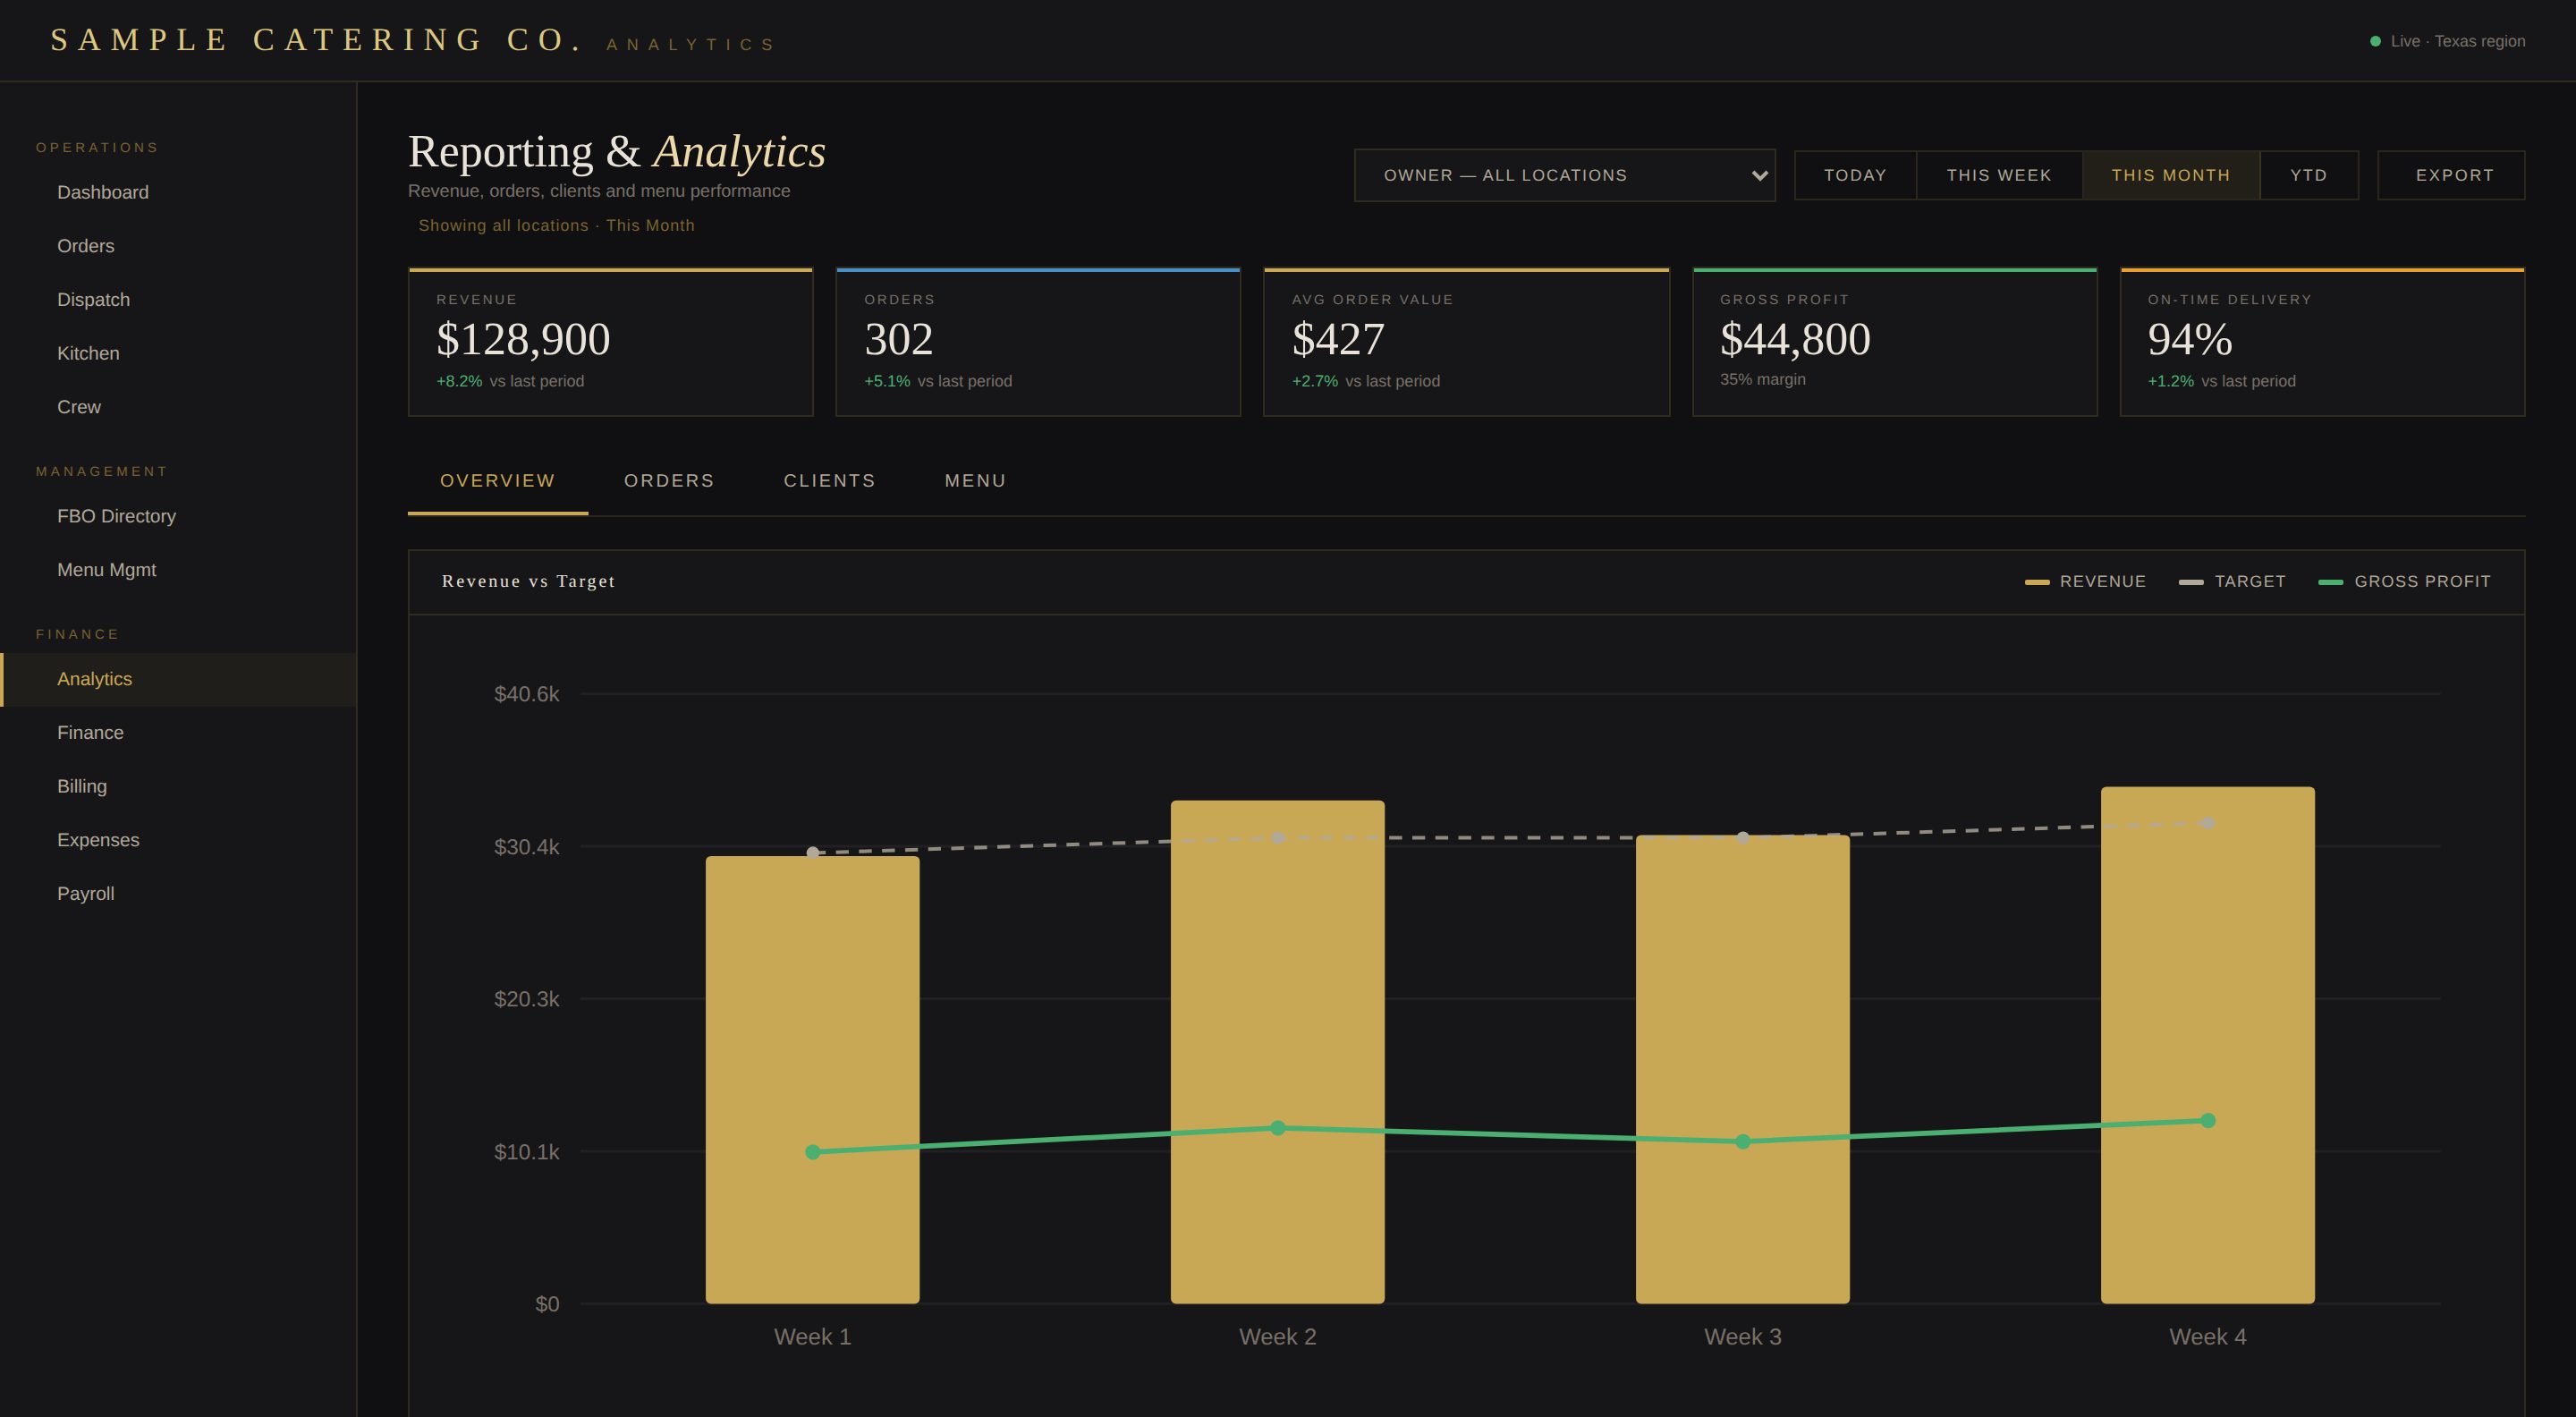
Task: Click the Live status green dot
Action: point(2375,41)
